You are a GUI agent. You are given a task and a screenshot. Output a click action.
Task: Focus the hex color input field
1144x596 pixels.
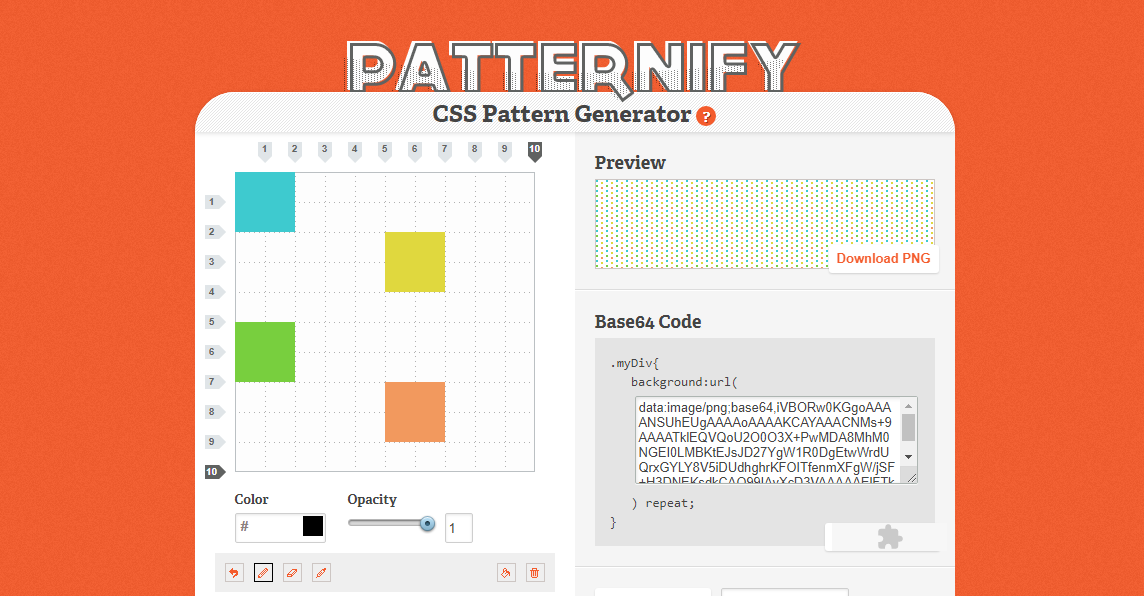click(x=279, y=527)
